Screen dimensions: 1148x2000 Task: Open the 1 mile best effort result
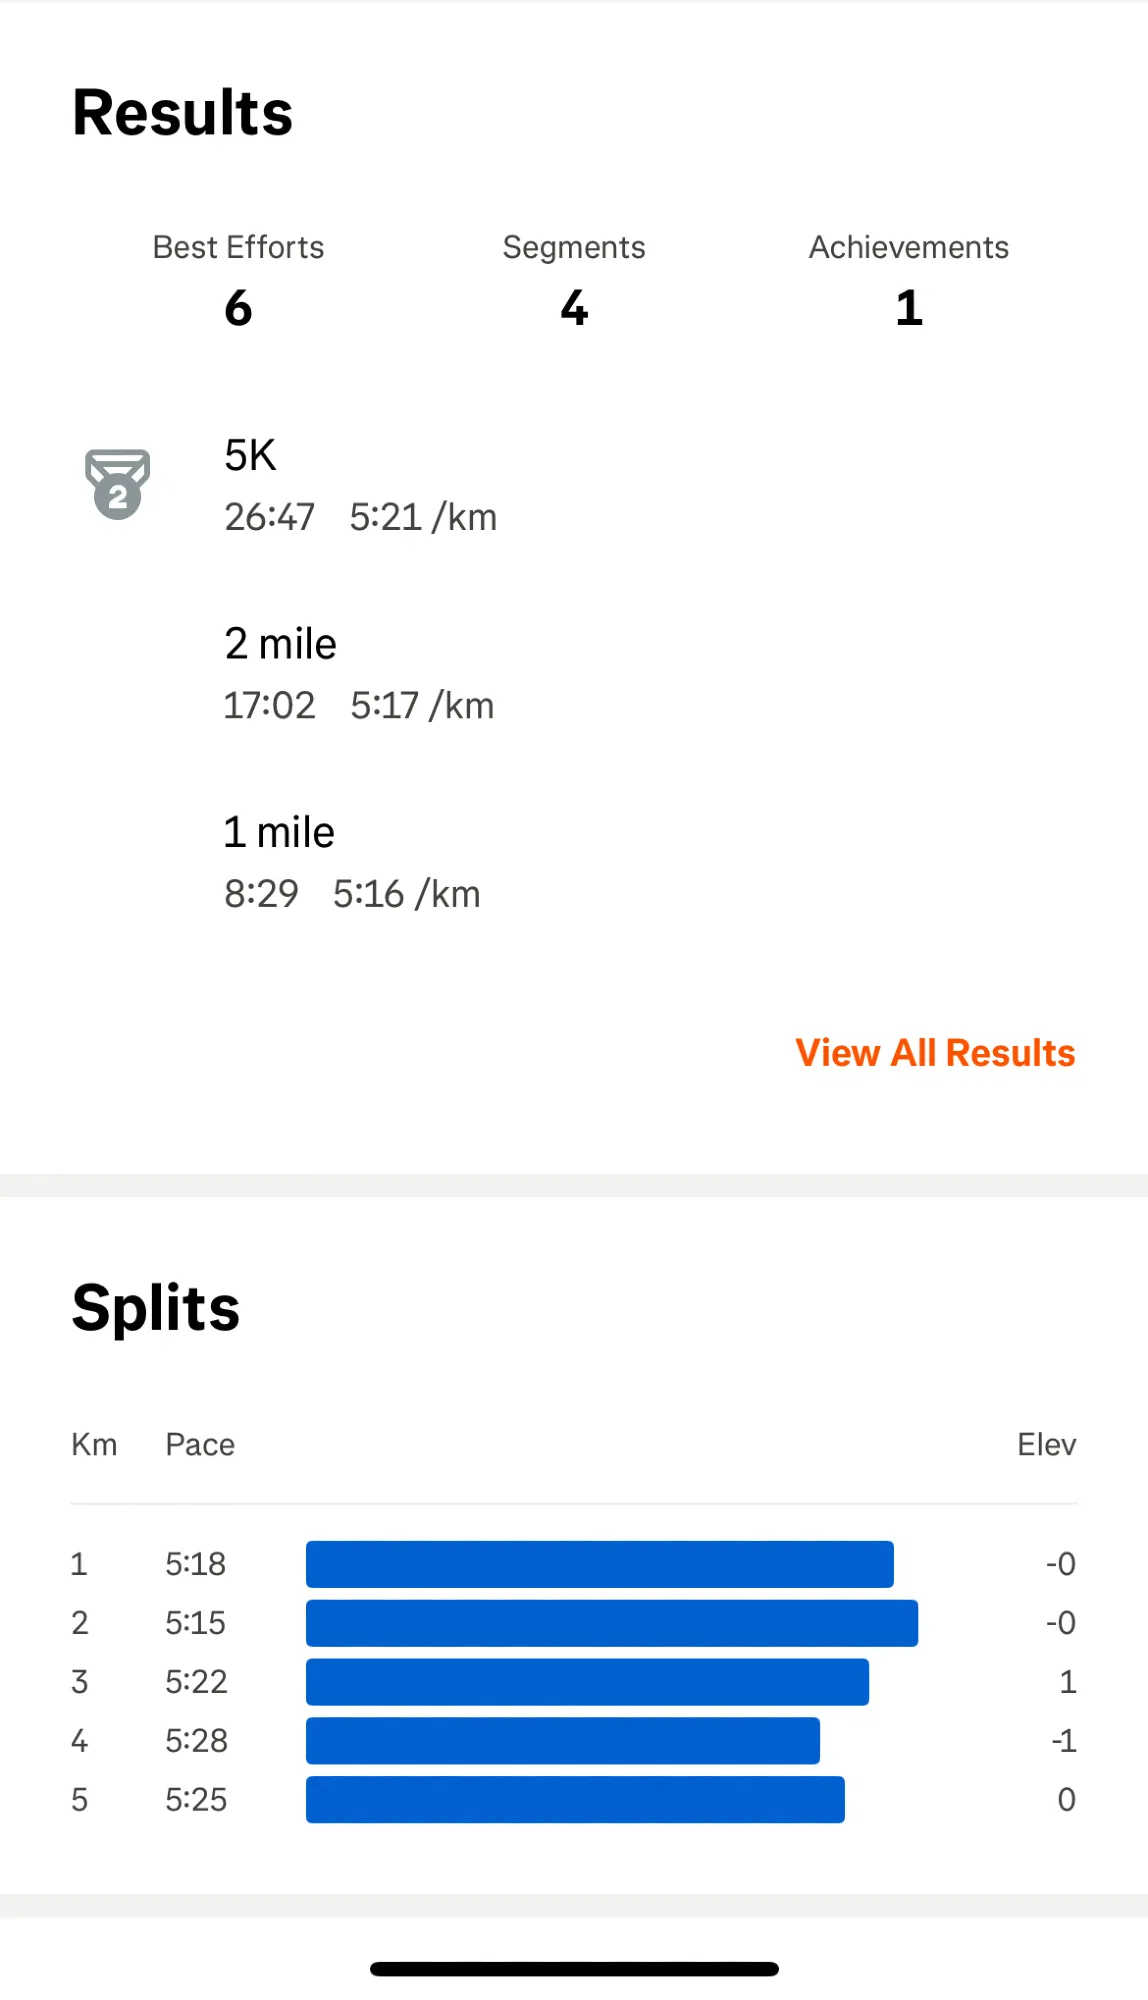click(x=574, y=862)
